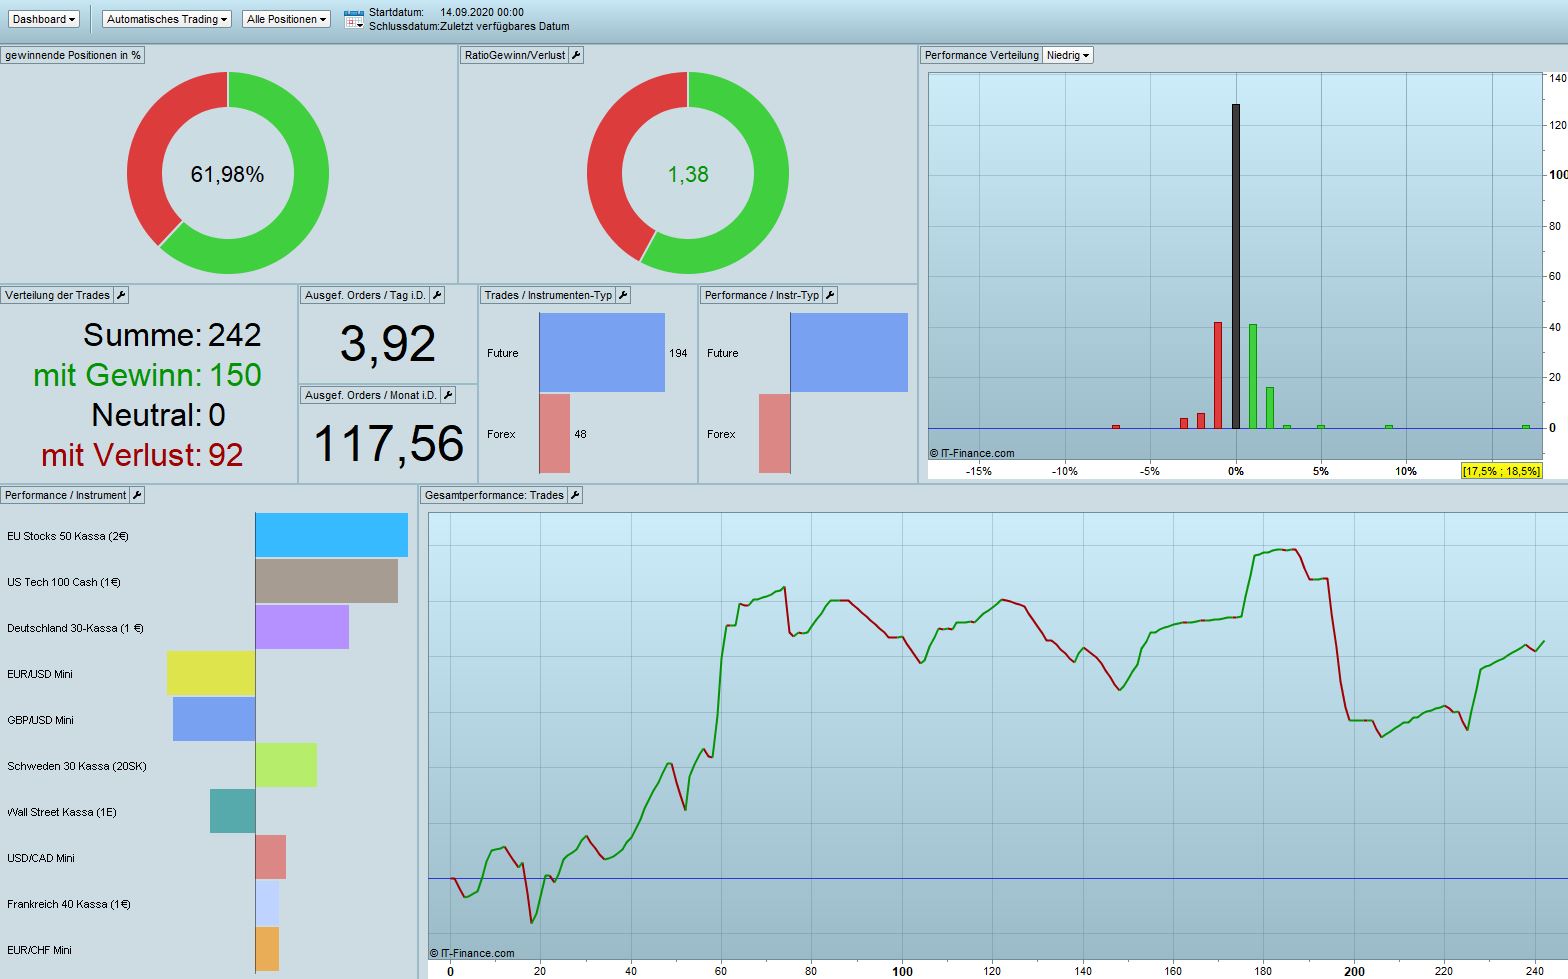Viewport: 1568px width, 979px height.
Task: Open settings wrench for Verteilung der Trades
Action: pos(121,295)
